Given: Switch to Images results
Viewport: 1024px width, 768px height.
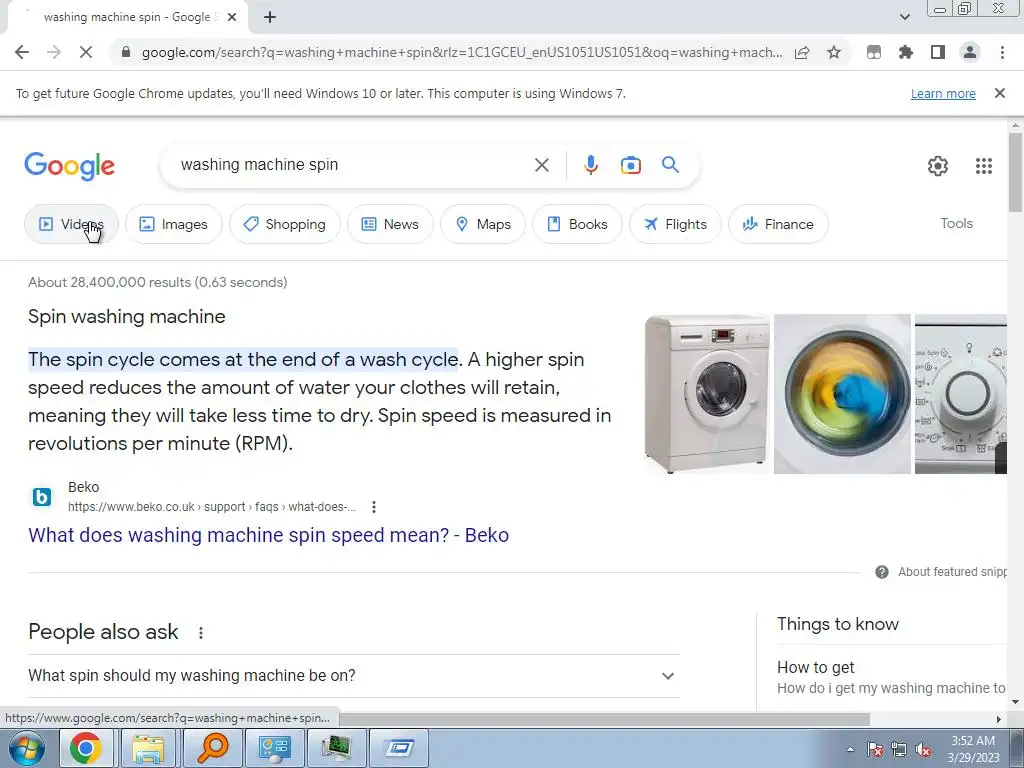Looking at the screenshot, I should tap(174, 224).
